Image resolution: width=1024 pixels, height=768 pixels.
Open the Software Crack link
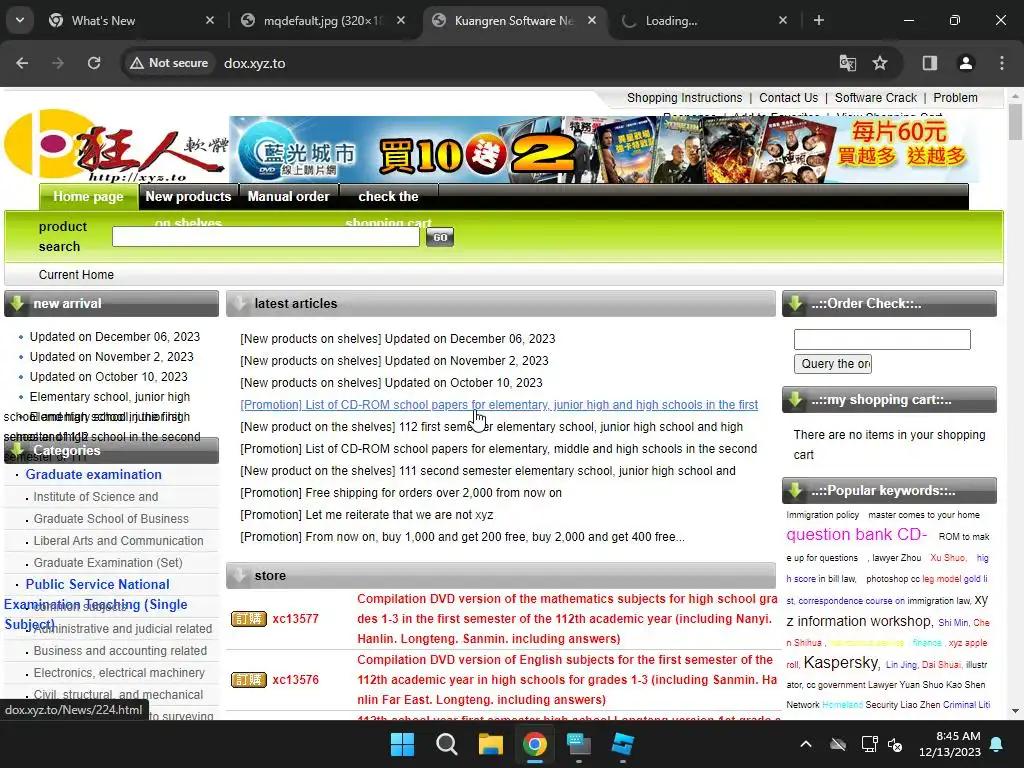point(876,98)
